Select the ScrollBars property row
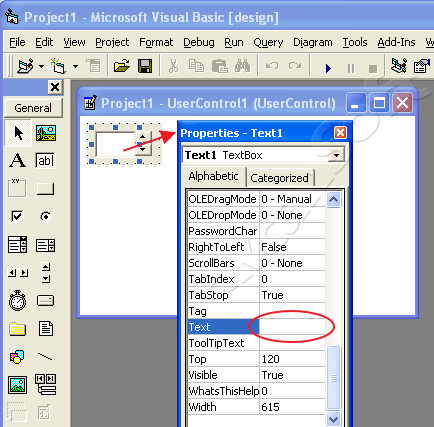434x427 pixels. point(256,263)
